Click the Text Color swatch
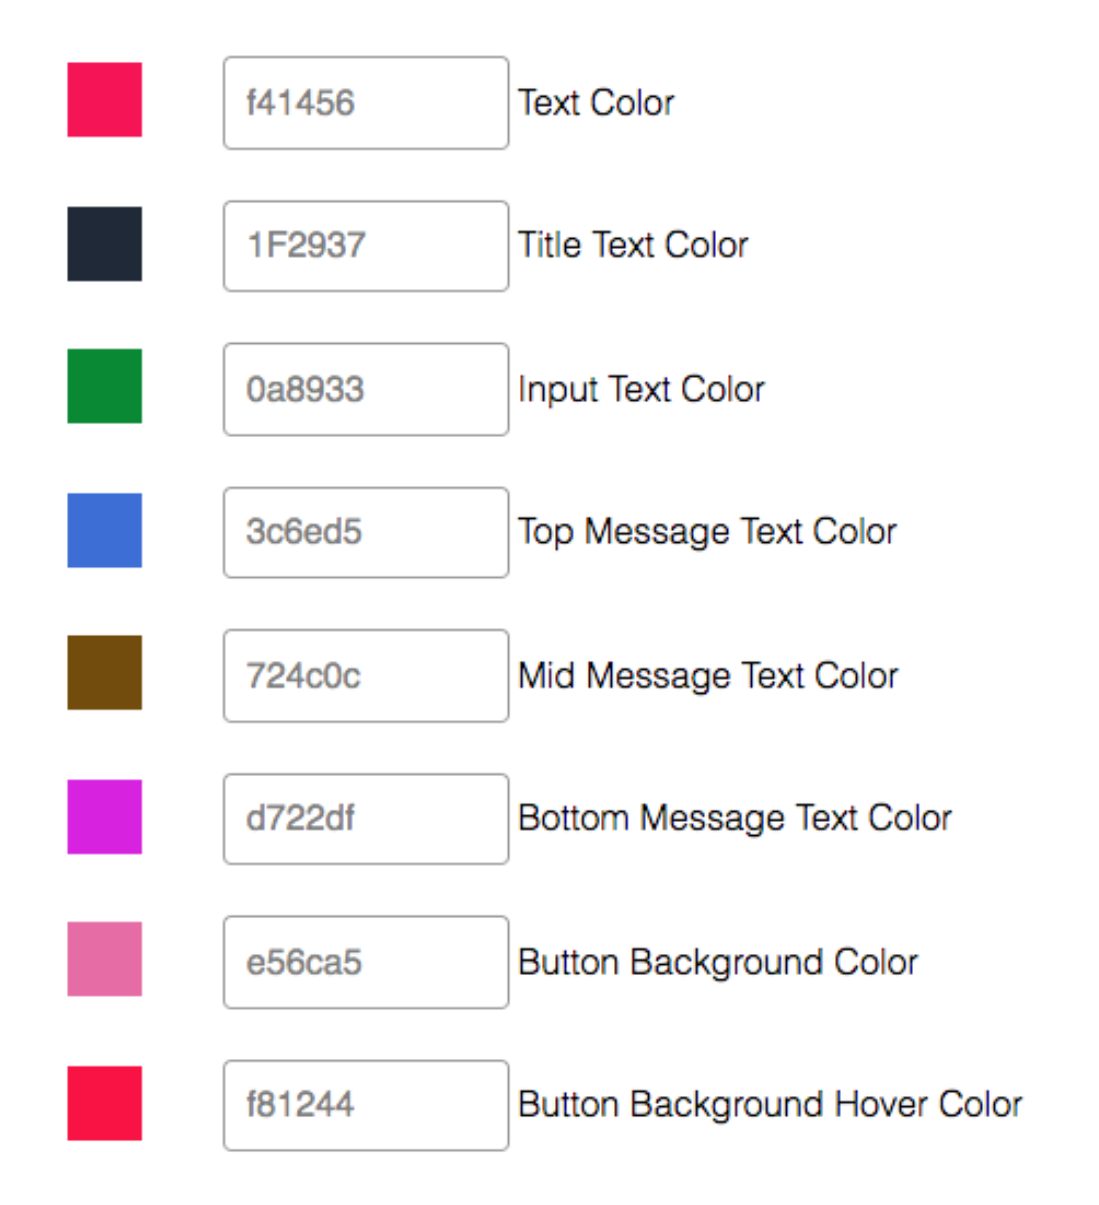This screenshot has width=1099, height=1205. point(104,100)
